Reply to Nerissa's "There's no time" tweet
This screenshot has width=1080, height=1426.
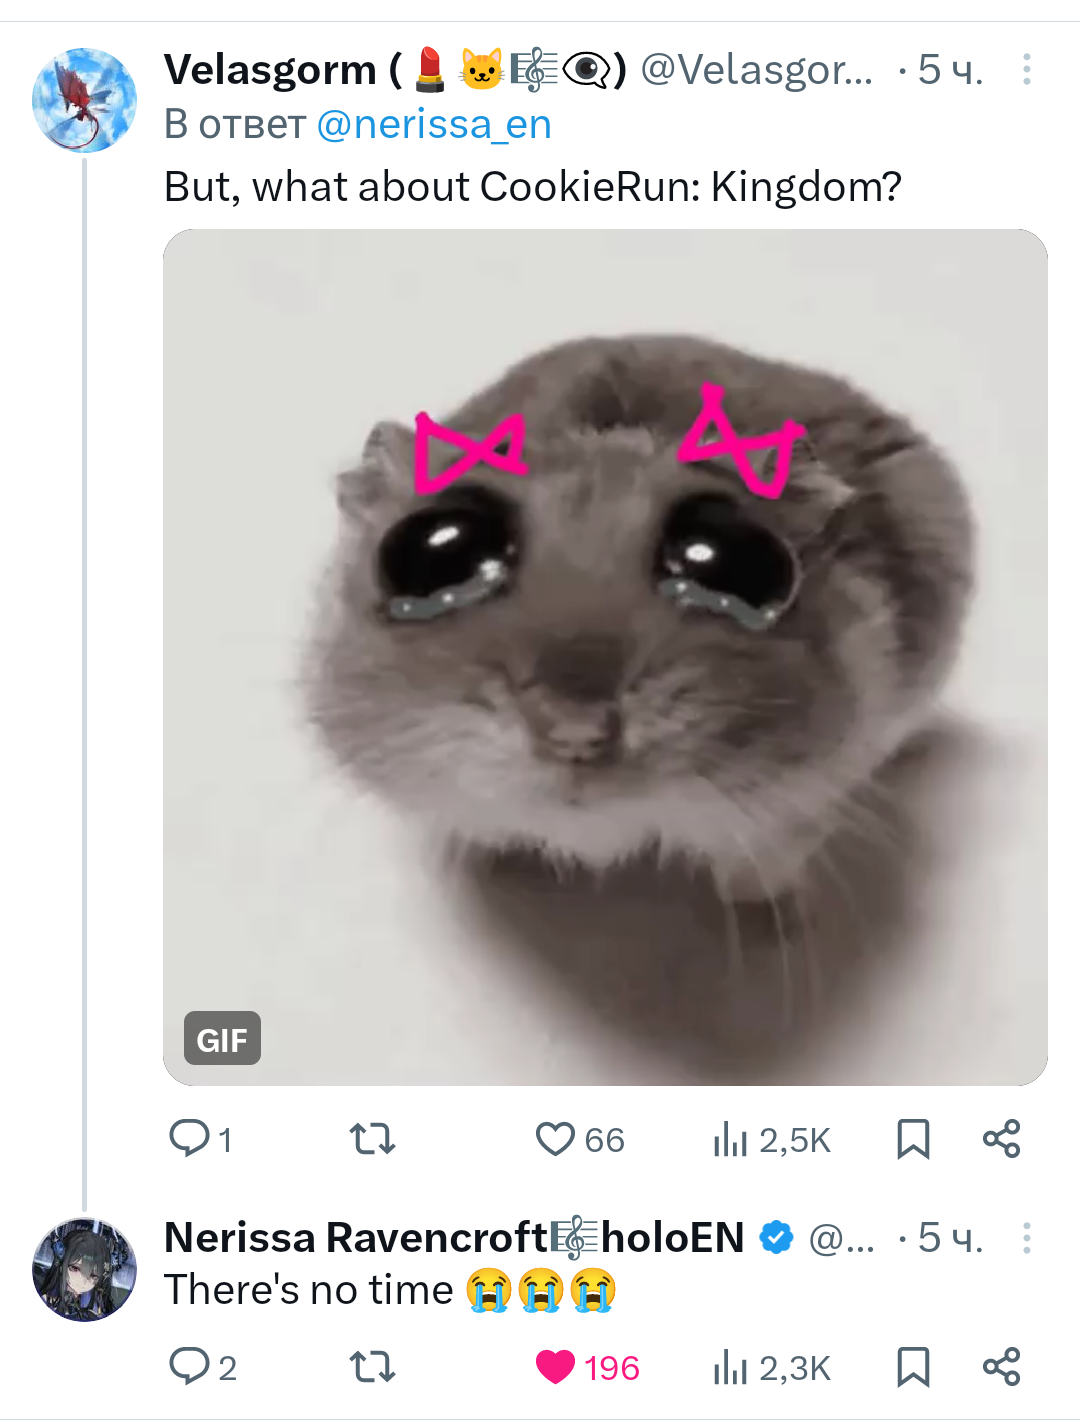point(189,1366)
